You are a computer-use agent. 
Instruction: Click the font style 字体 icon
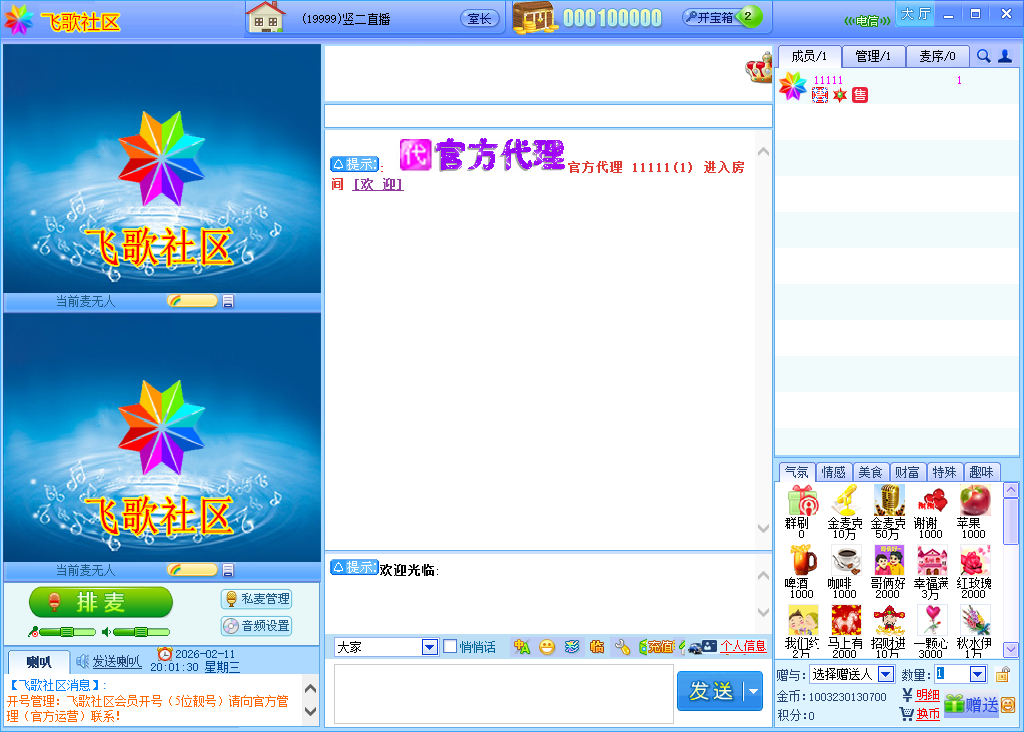[523, 648]
